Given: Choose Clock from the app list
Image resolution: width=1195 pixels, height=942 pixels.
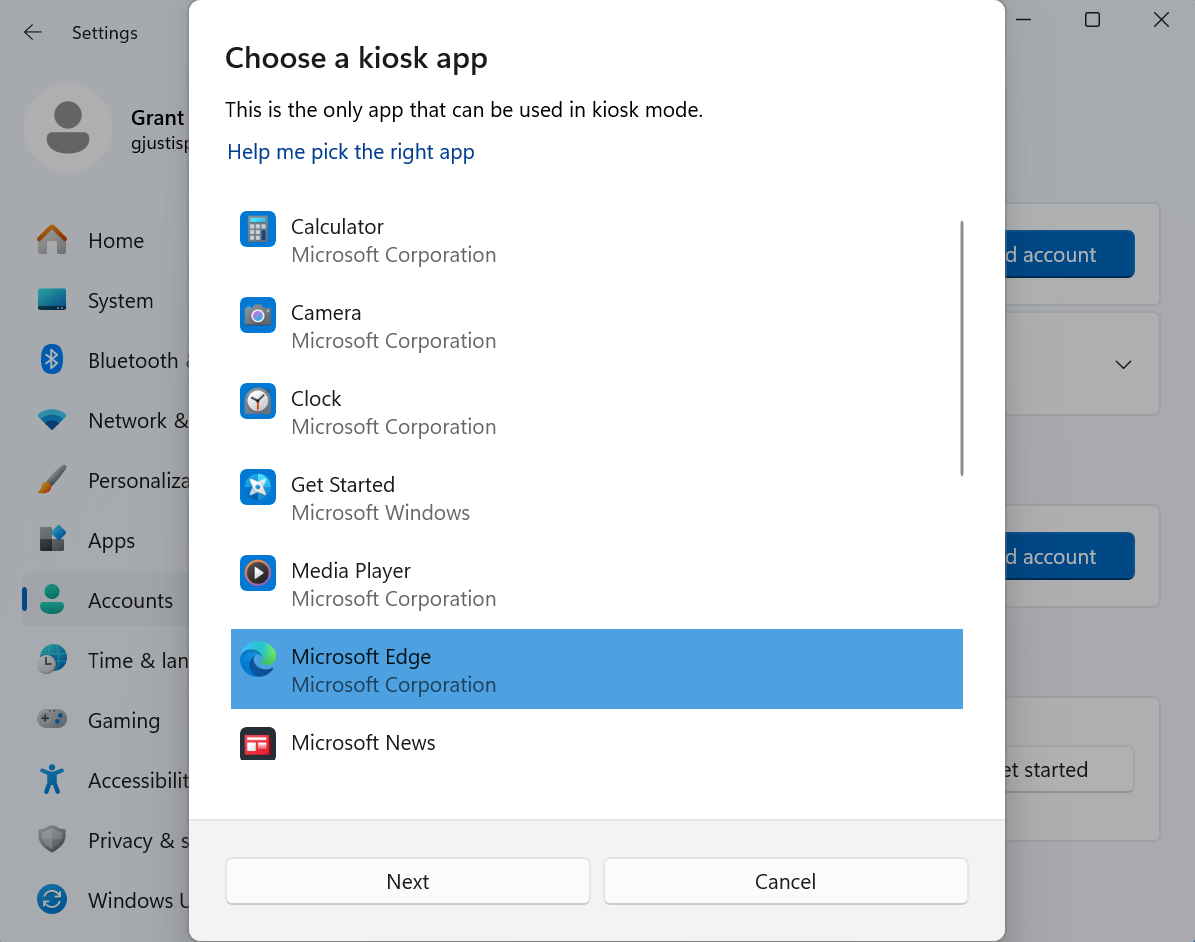Looking at the screenshot, I should pyautogui.click(x=597, y=412).
